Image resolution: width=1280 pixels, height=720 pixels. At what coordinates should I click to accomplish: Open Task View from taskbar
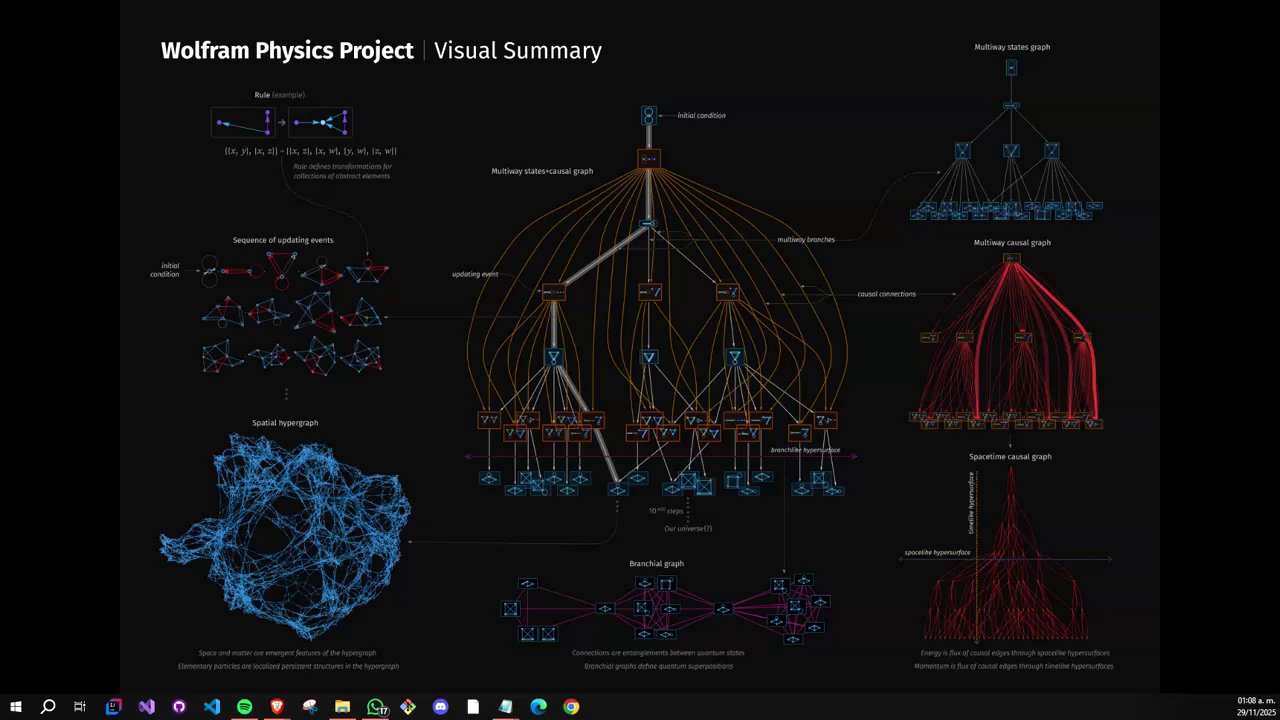pos(80,707)
